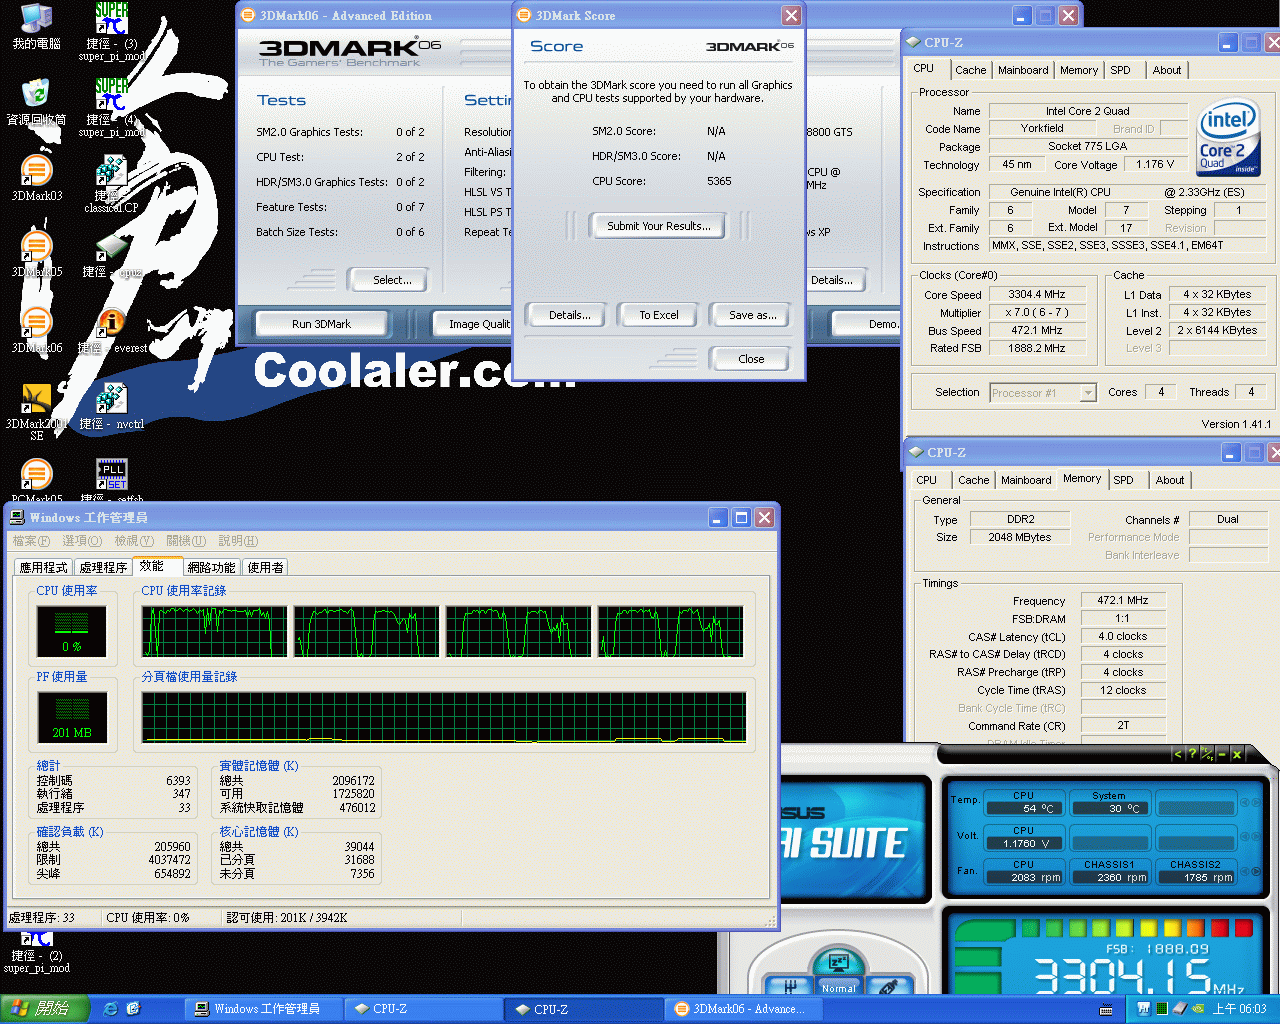Viewport: 1280px width, 1024px height.
Task: Click 3DMark06 Advanced taskbar button
Action: pos(743,1009)
